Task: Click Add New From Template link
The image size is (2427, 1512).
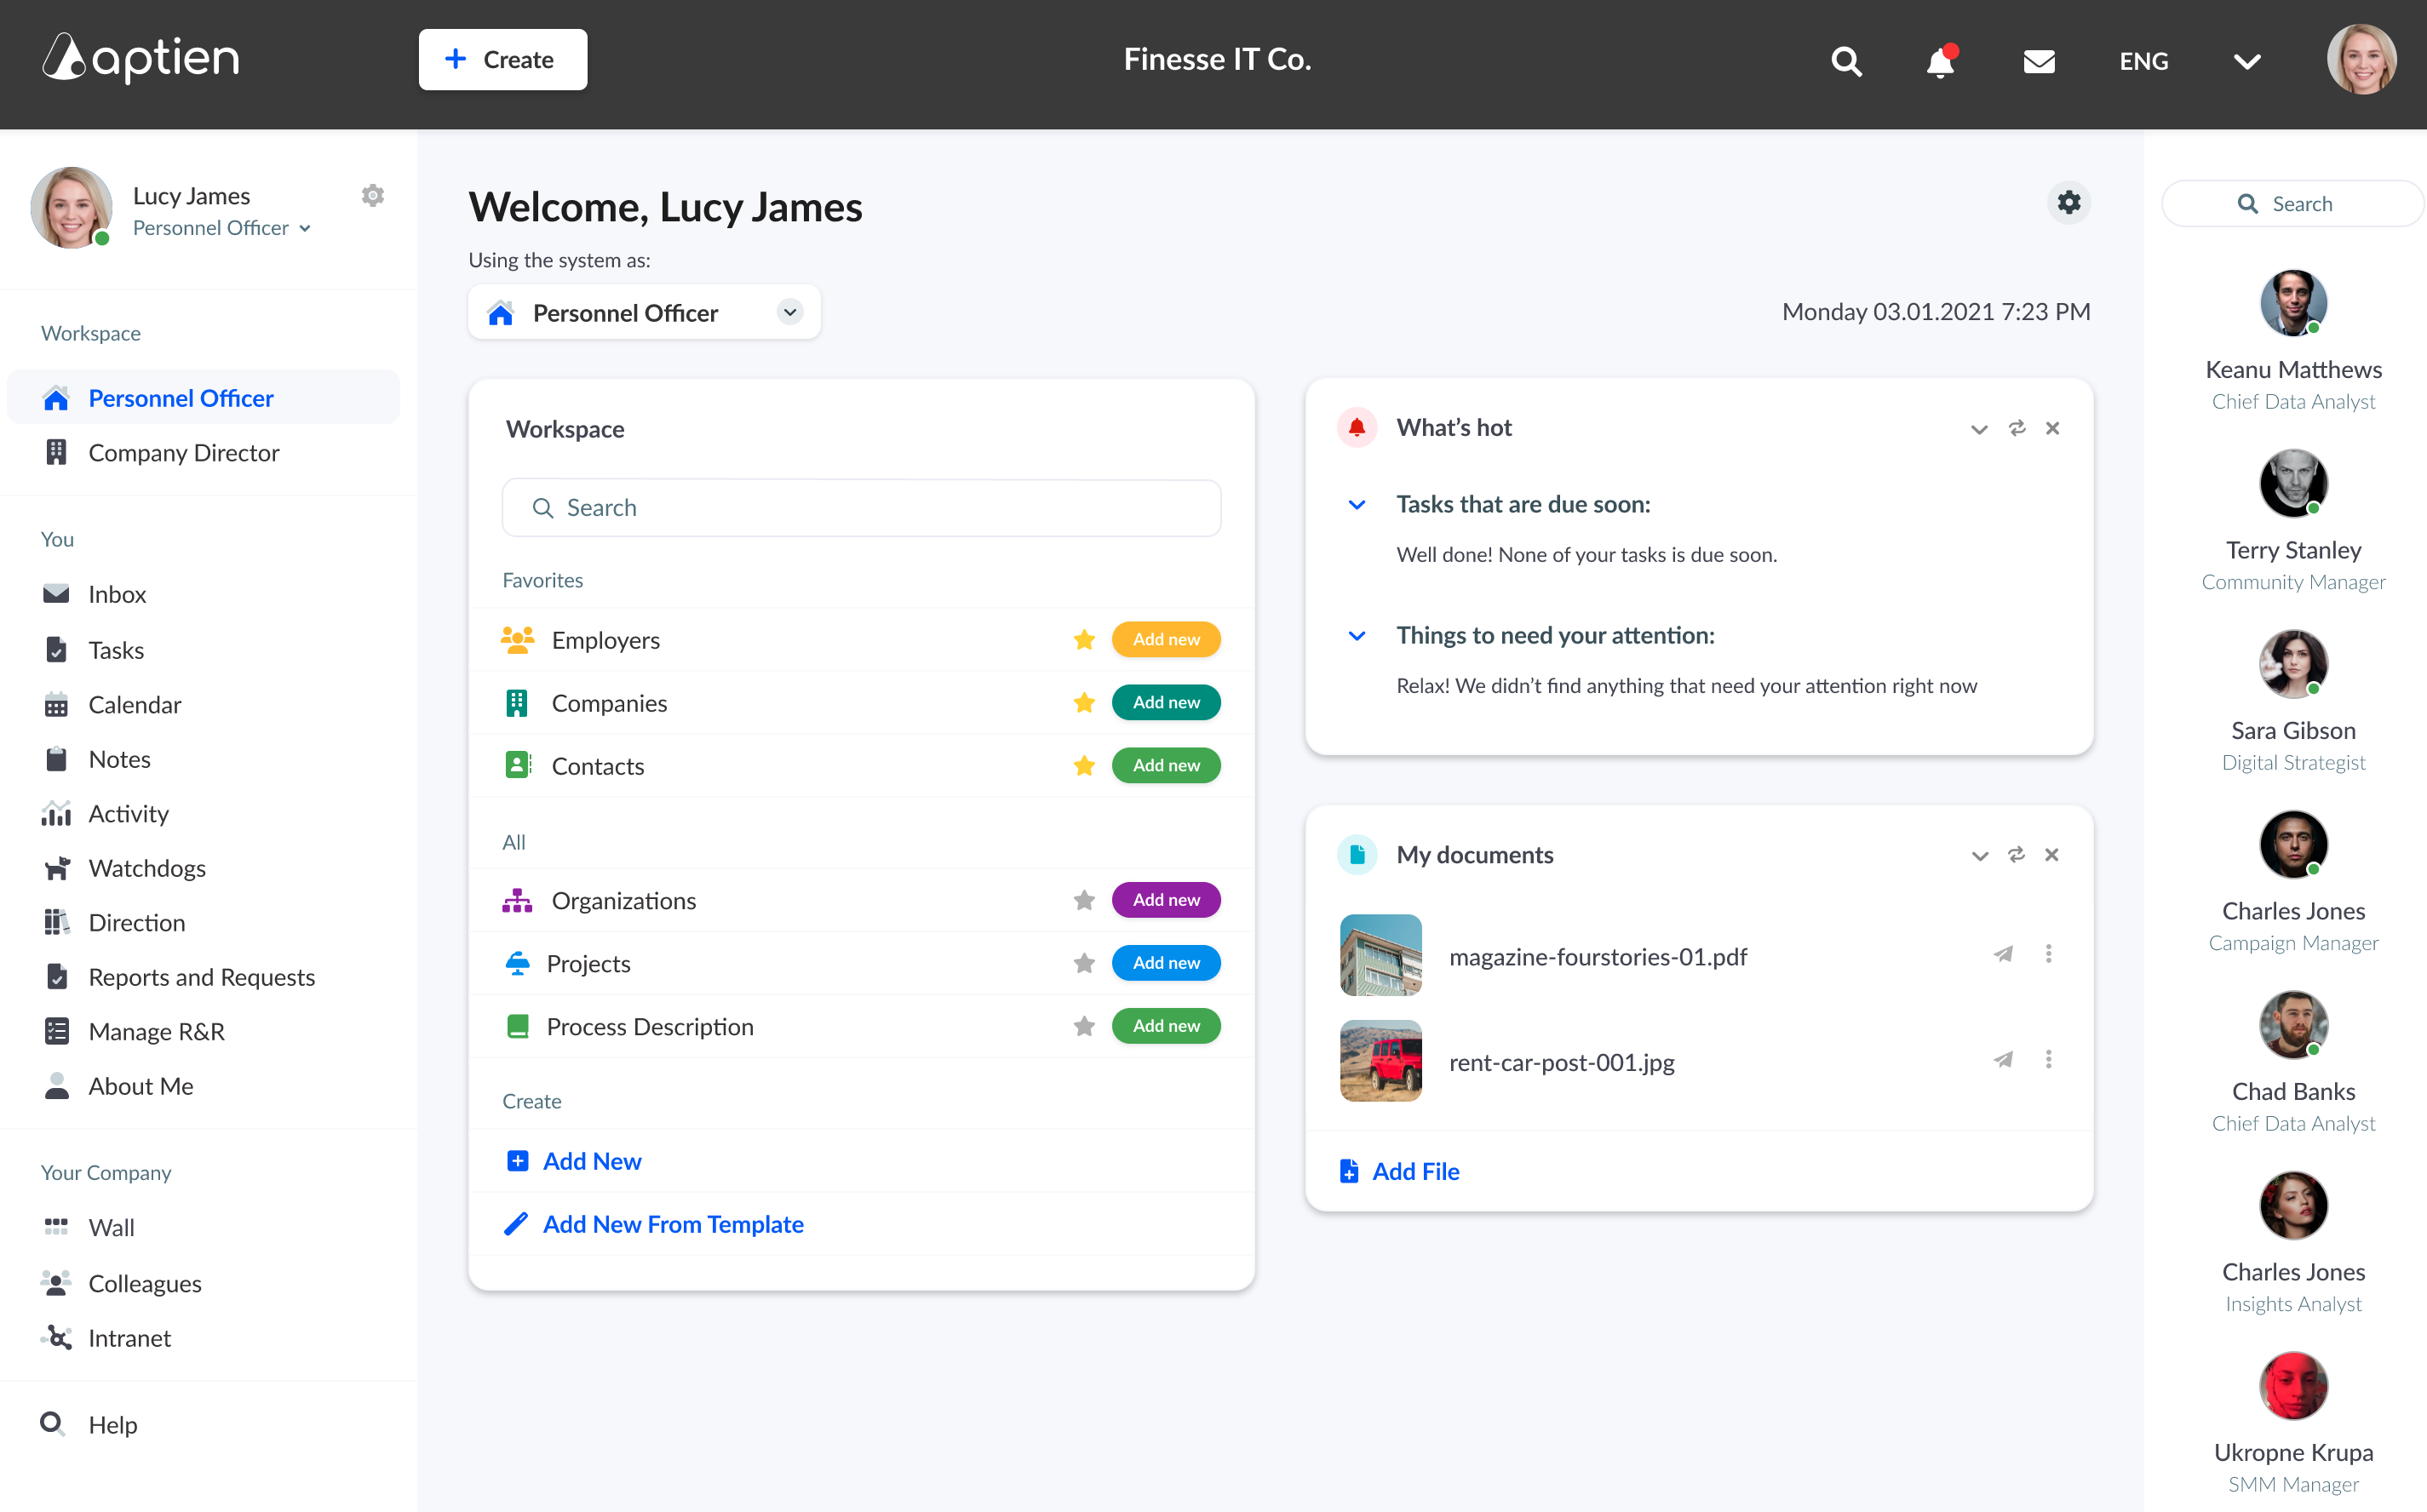Action: [673, 1224]
